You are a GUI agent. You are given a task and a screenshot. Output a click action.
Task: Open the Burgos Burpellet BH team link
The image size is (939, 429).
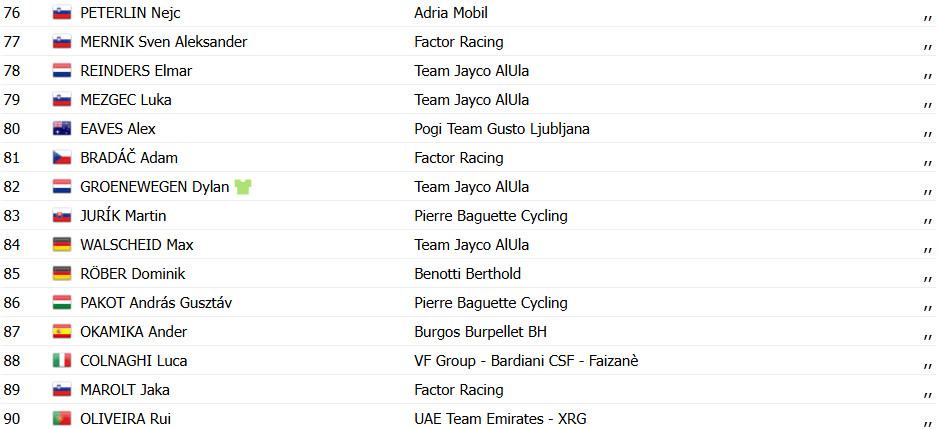pyautogui.click(x=480, y=331)
